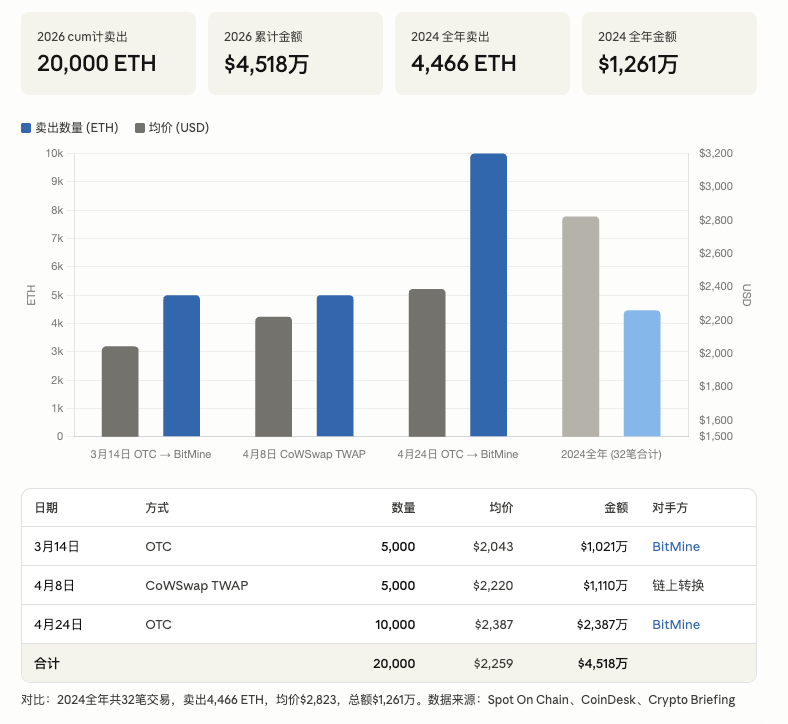
Task: Open the BitMine link in 4月24日 row
Action: coord(675,625)
